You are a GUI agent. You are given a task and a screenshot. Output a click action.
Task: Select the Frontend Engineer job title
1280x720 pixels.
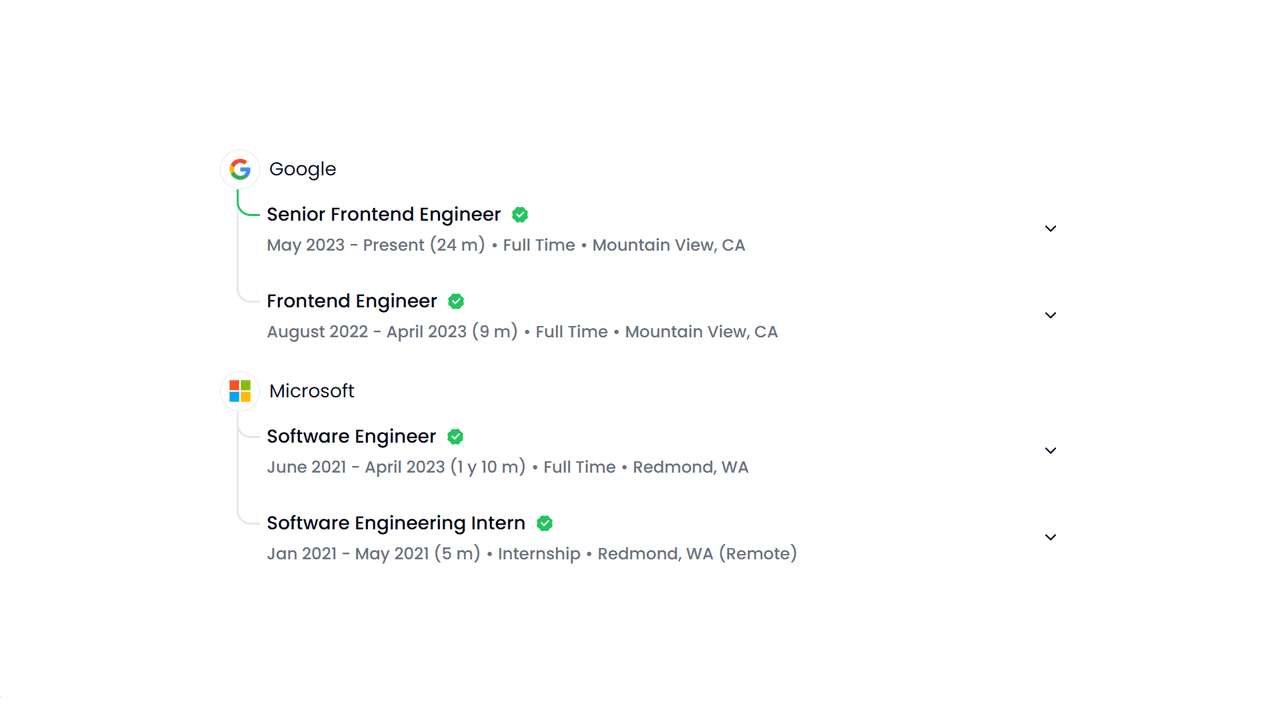[351, 301]
